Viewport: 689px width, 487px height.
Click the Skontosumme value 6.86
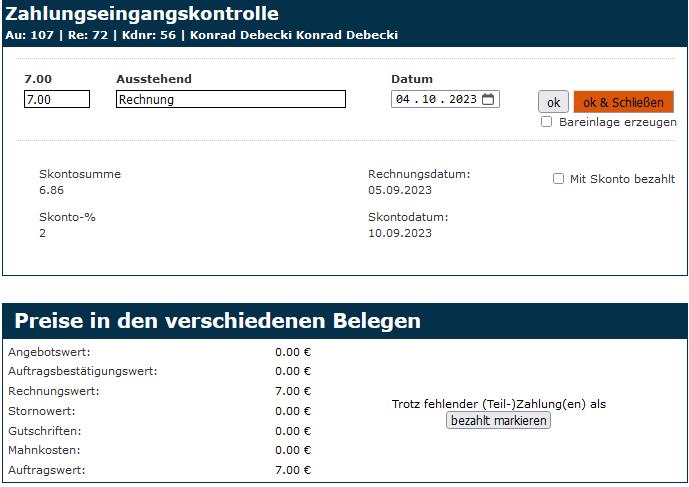(x=52, y=190)
